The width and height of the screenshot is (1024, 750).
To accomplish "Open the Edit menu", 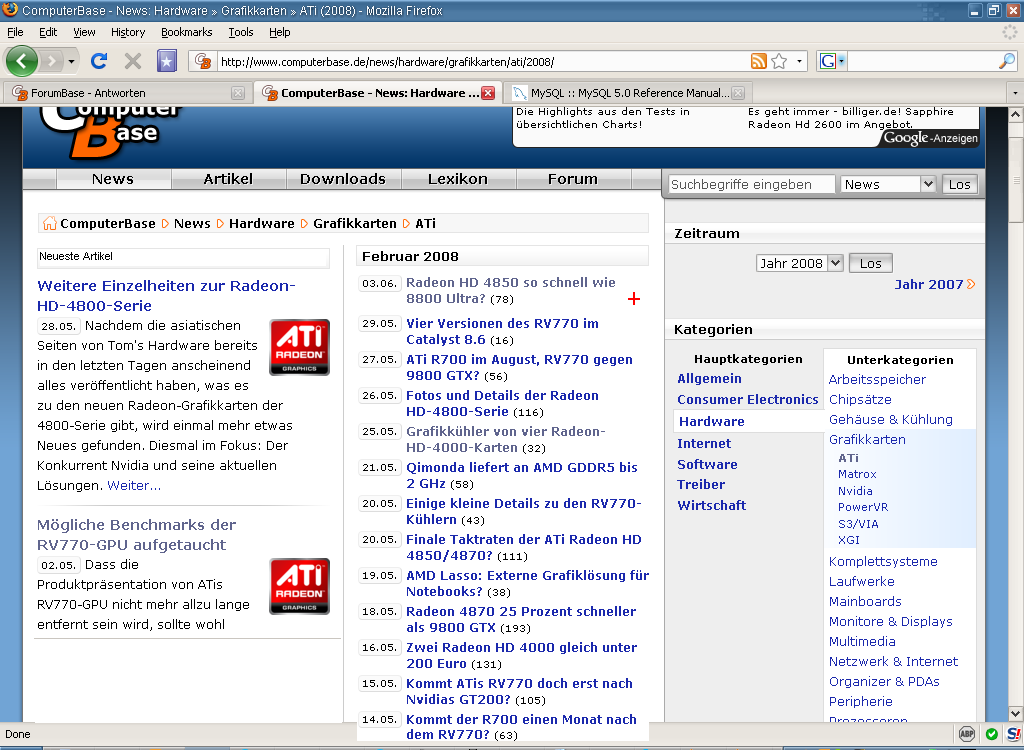I will (48, 32).
